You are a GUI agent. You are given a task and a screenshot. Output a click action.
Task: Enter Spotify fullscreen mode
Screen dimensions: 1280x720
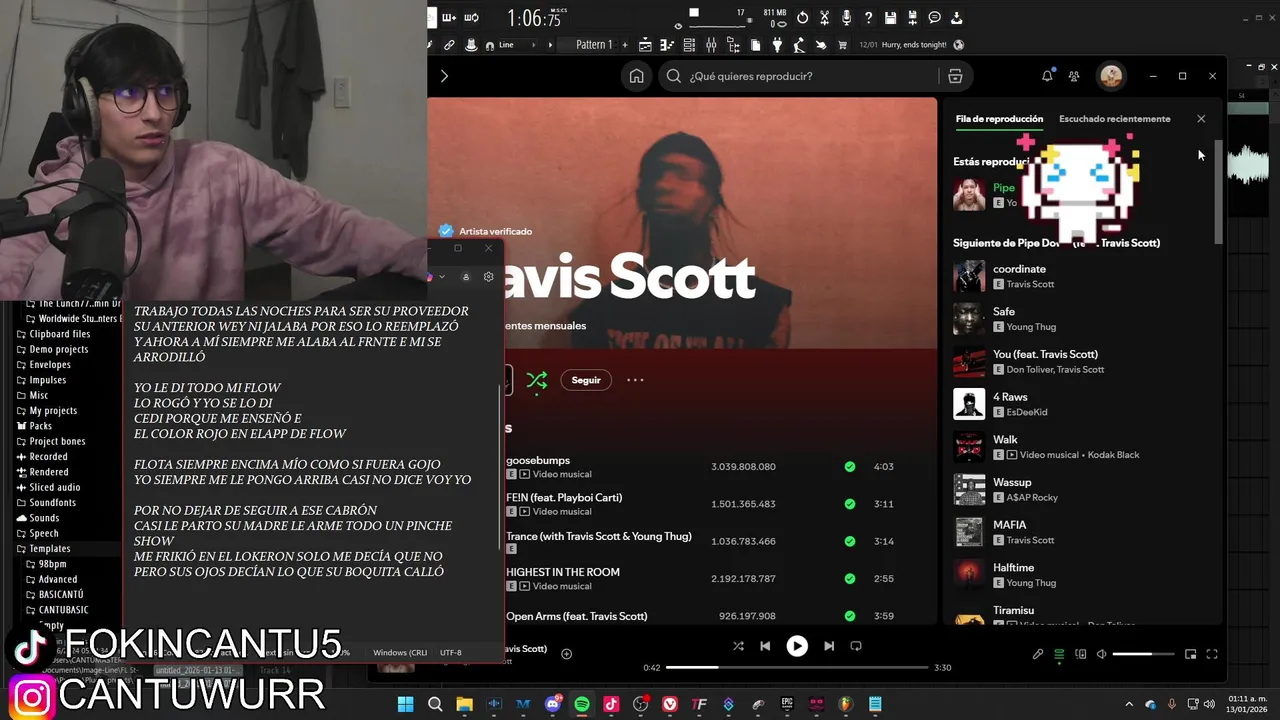pyautogui.click(x=1212, y=654)
